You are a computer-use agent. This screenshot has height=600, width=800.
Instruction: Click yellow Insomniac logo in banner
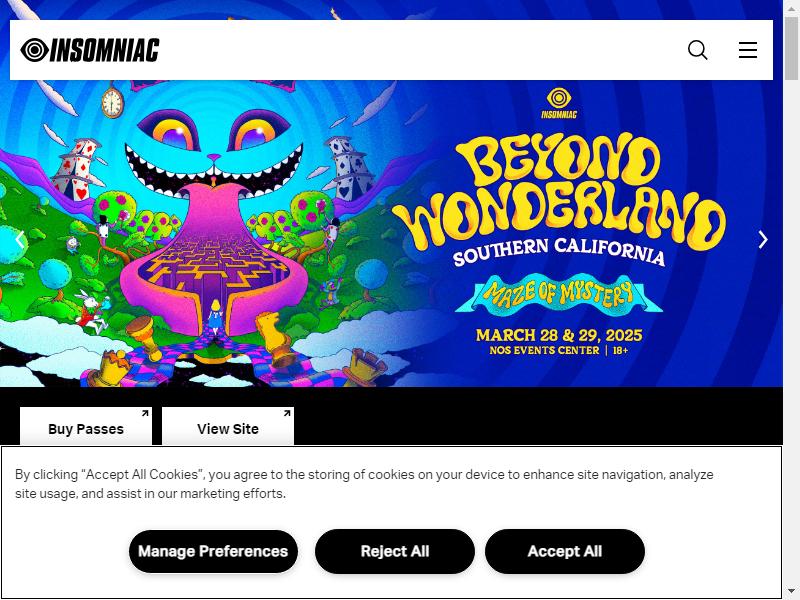point(559,104)
